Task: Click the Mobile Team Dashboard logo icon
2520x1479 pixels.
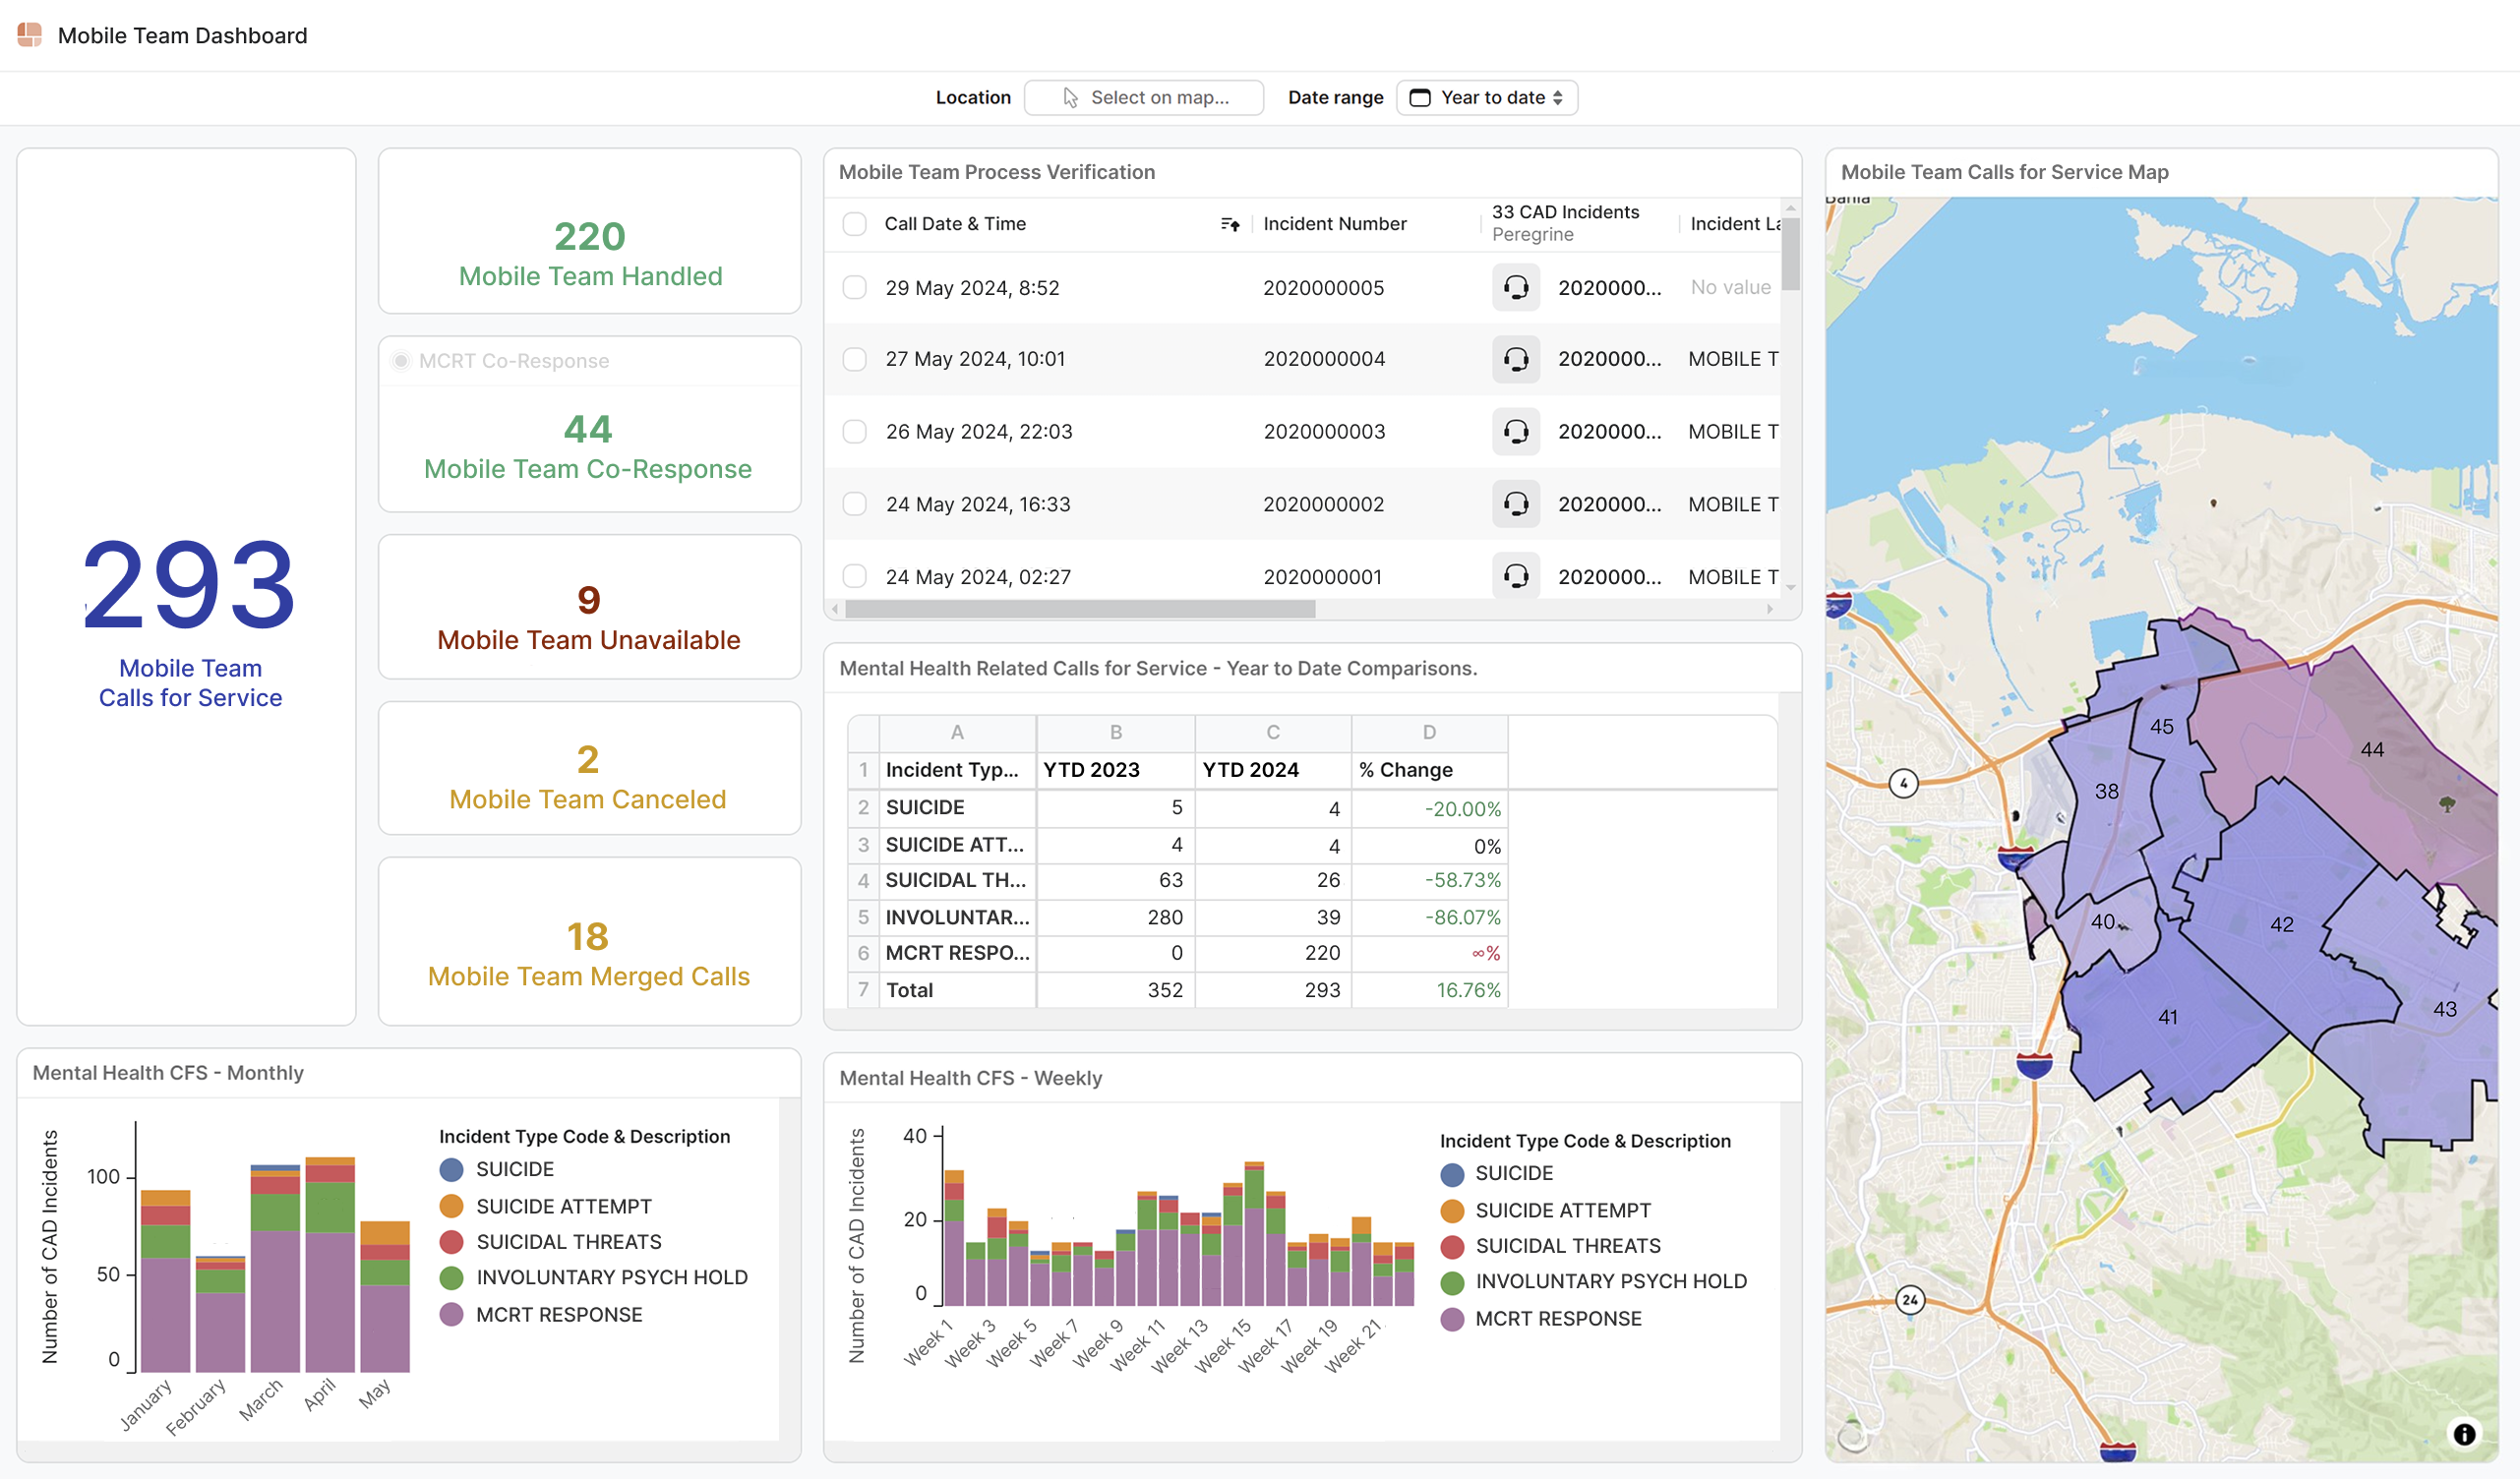Action: coord(30,35)
